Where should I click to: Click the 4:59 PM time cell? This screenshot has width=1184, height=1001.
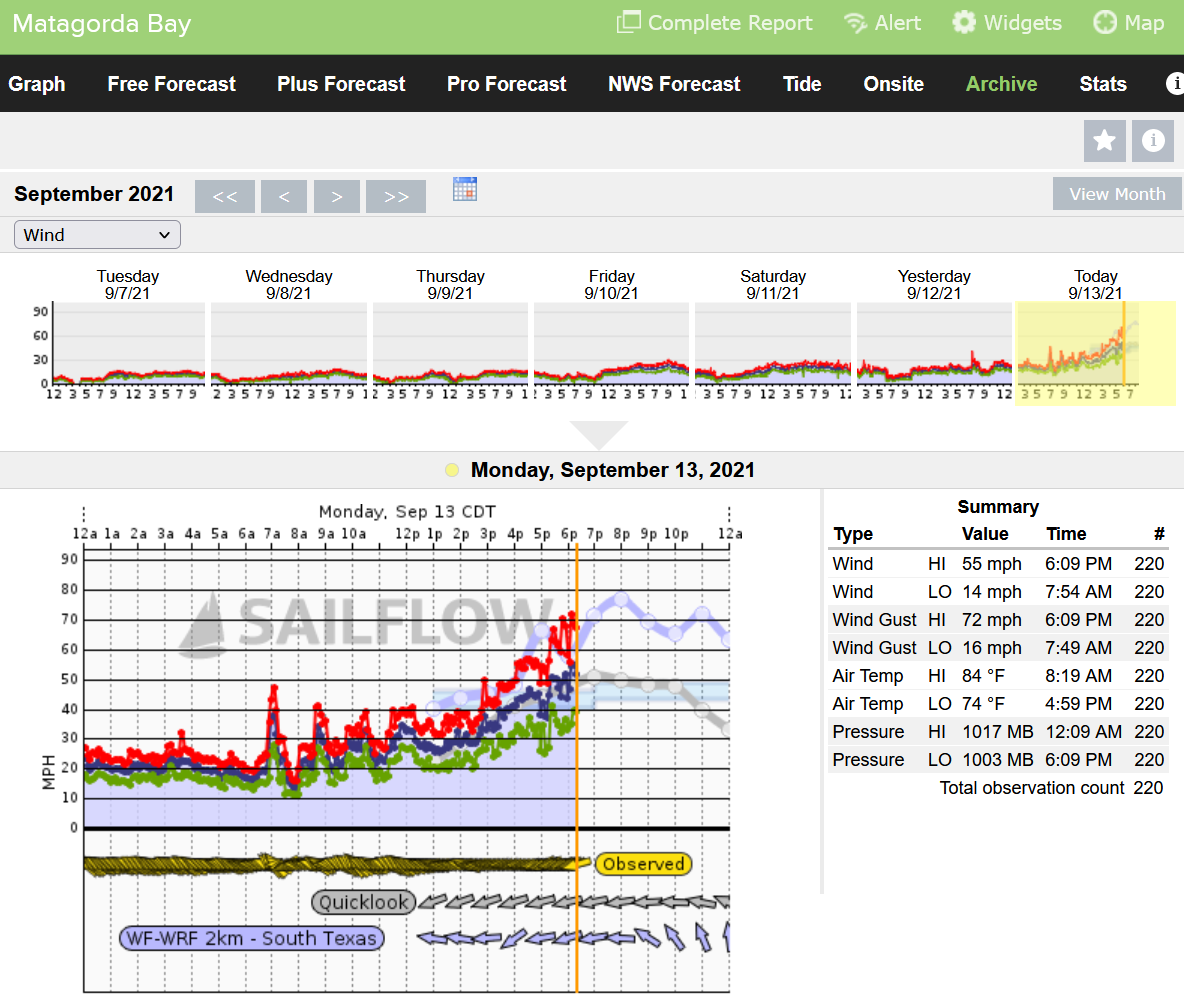pyautogui.click(x=1078, y=704)
